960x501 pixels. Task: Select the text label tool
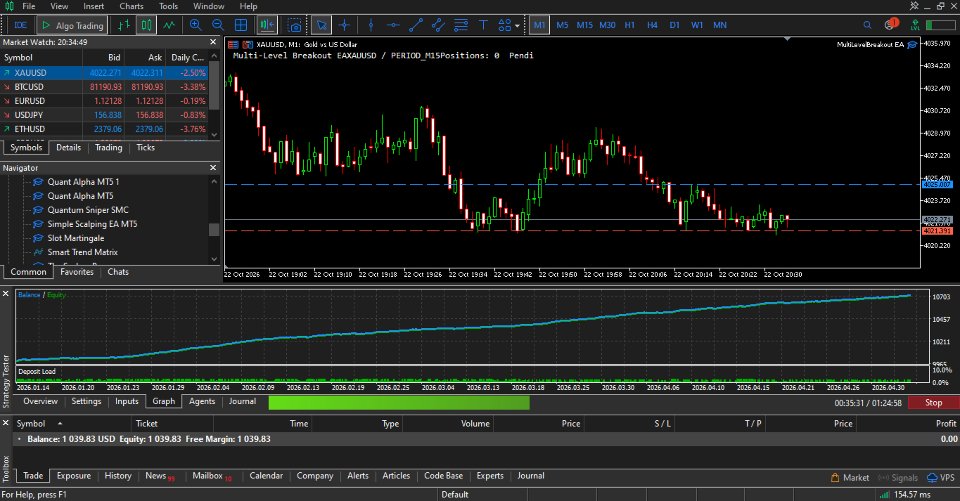483,25
